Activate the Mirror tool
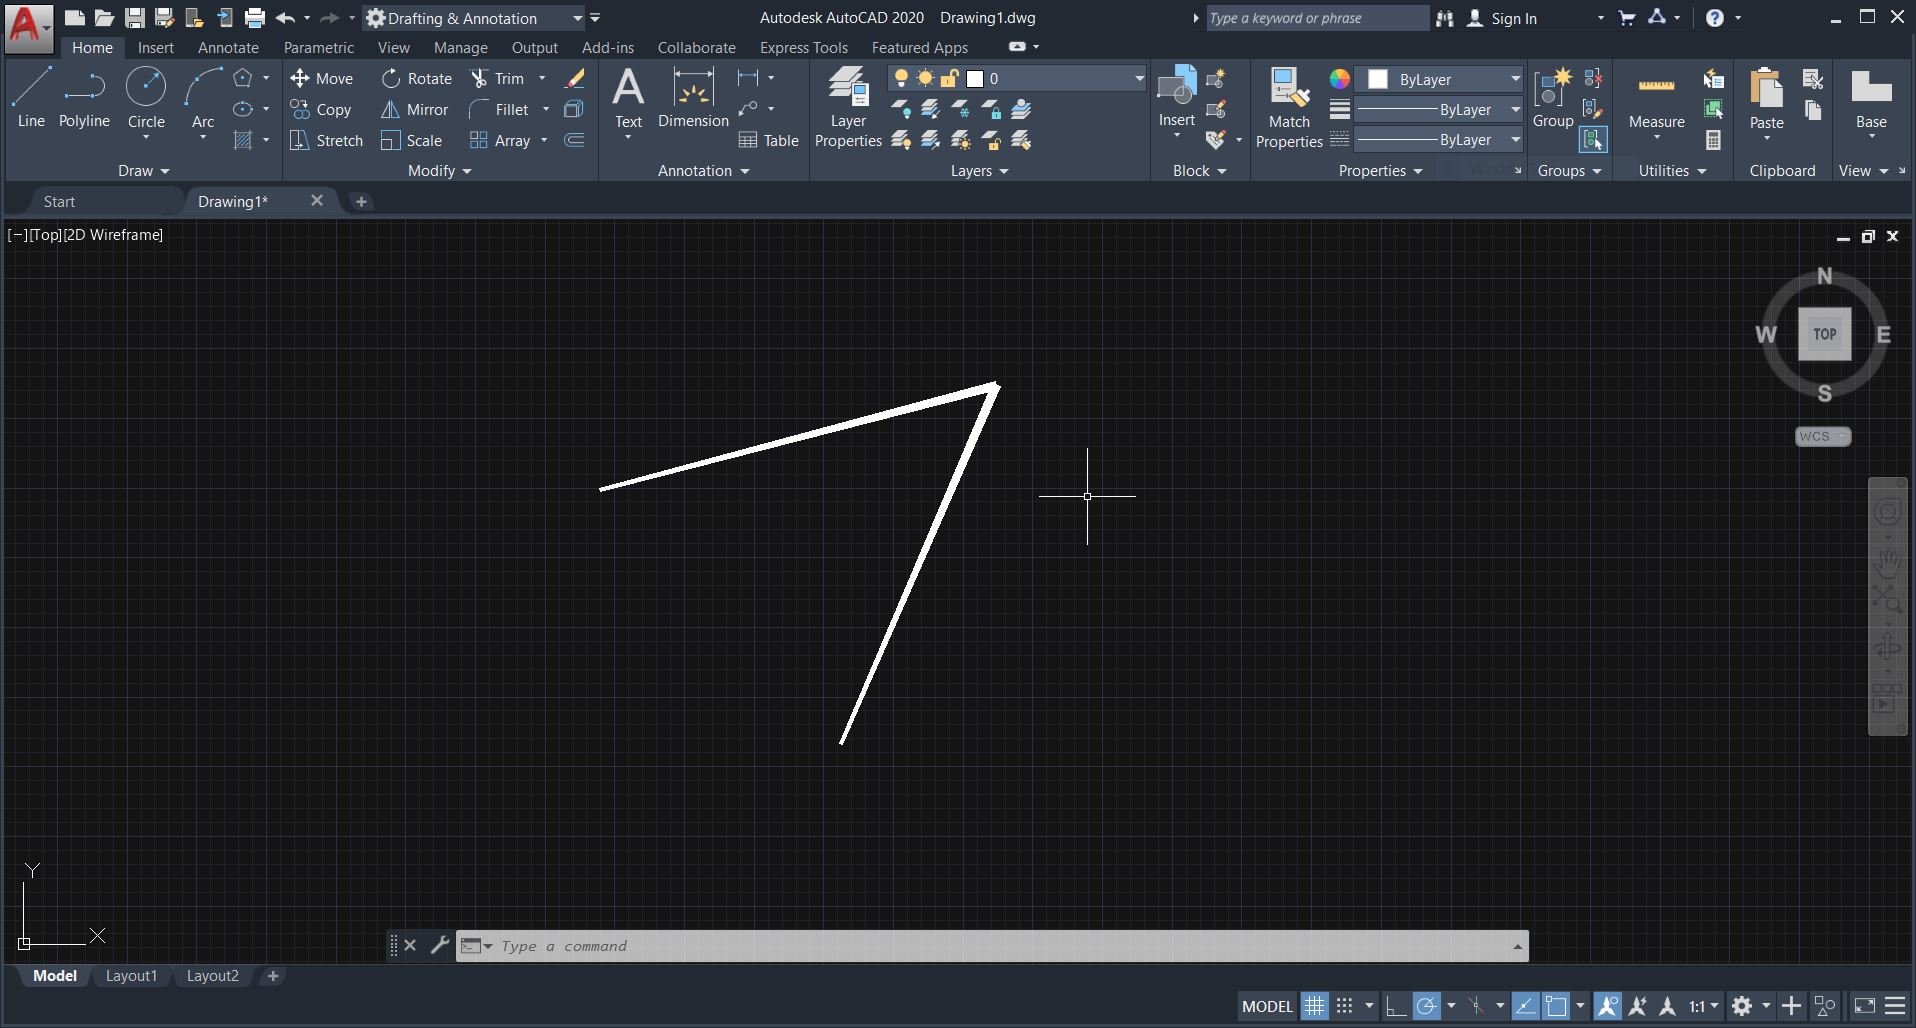The width and height of the screenshot is (1916, 1028). [415, 110]
